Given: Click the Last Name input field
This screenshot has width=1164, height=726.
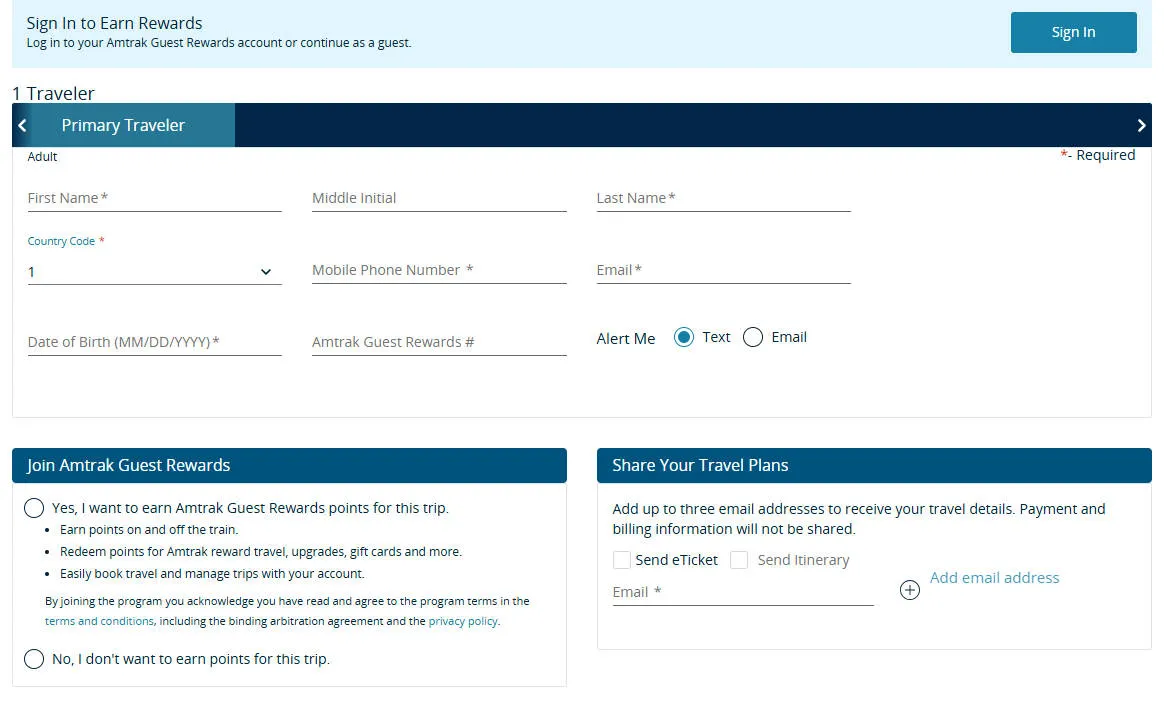Looking at the screenshot, I should 723,199.
